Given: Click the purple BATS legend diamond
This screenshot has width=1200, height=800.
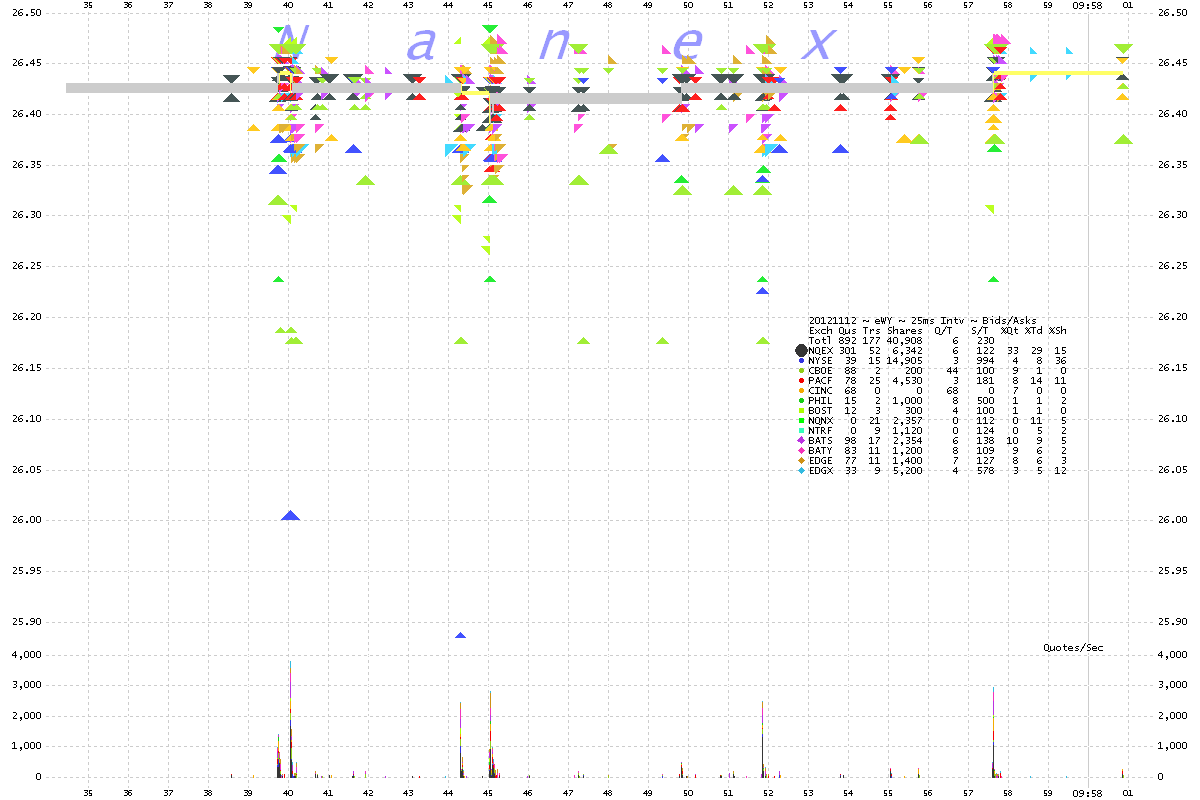Looking at the screenshot, I should pos(802,440).
